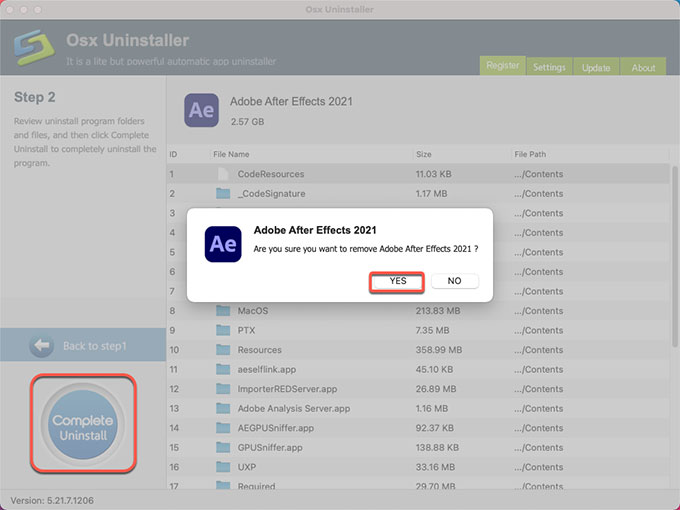Click the 45.10 KB size value
This screenshot has height=510, width=680.
434,369
